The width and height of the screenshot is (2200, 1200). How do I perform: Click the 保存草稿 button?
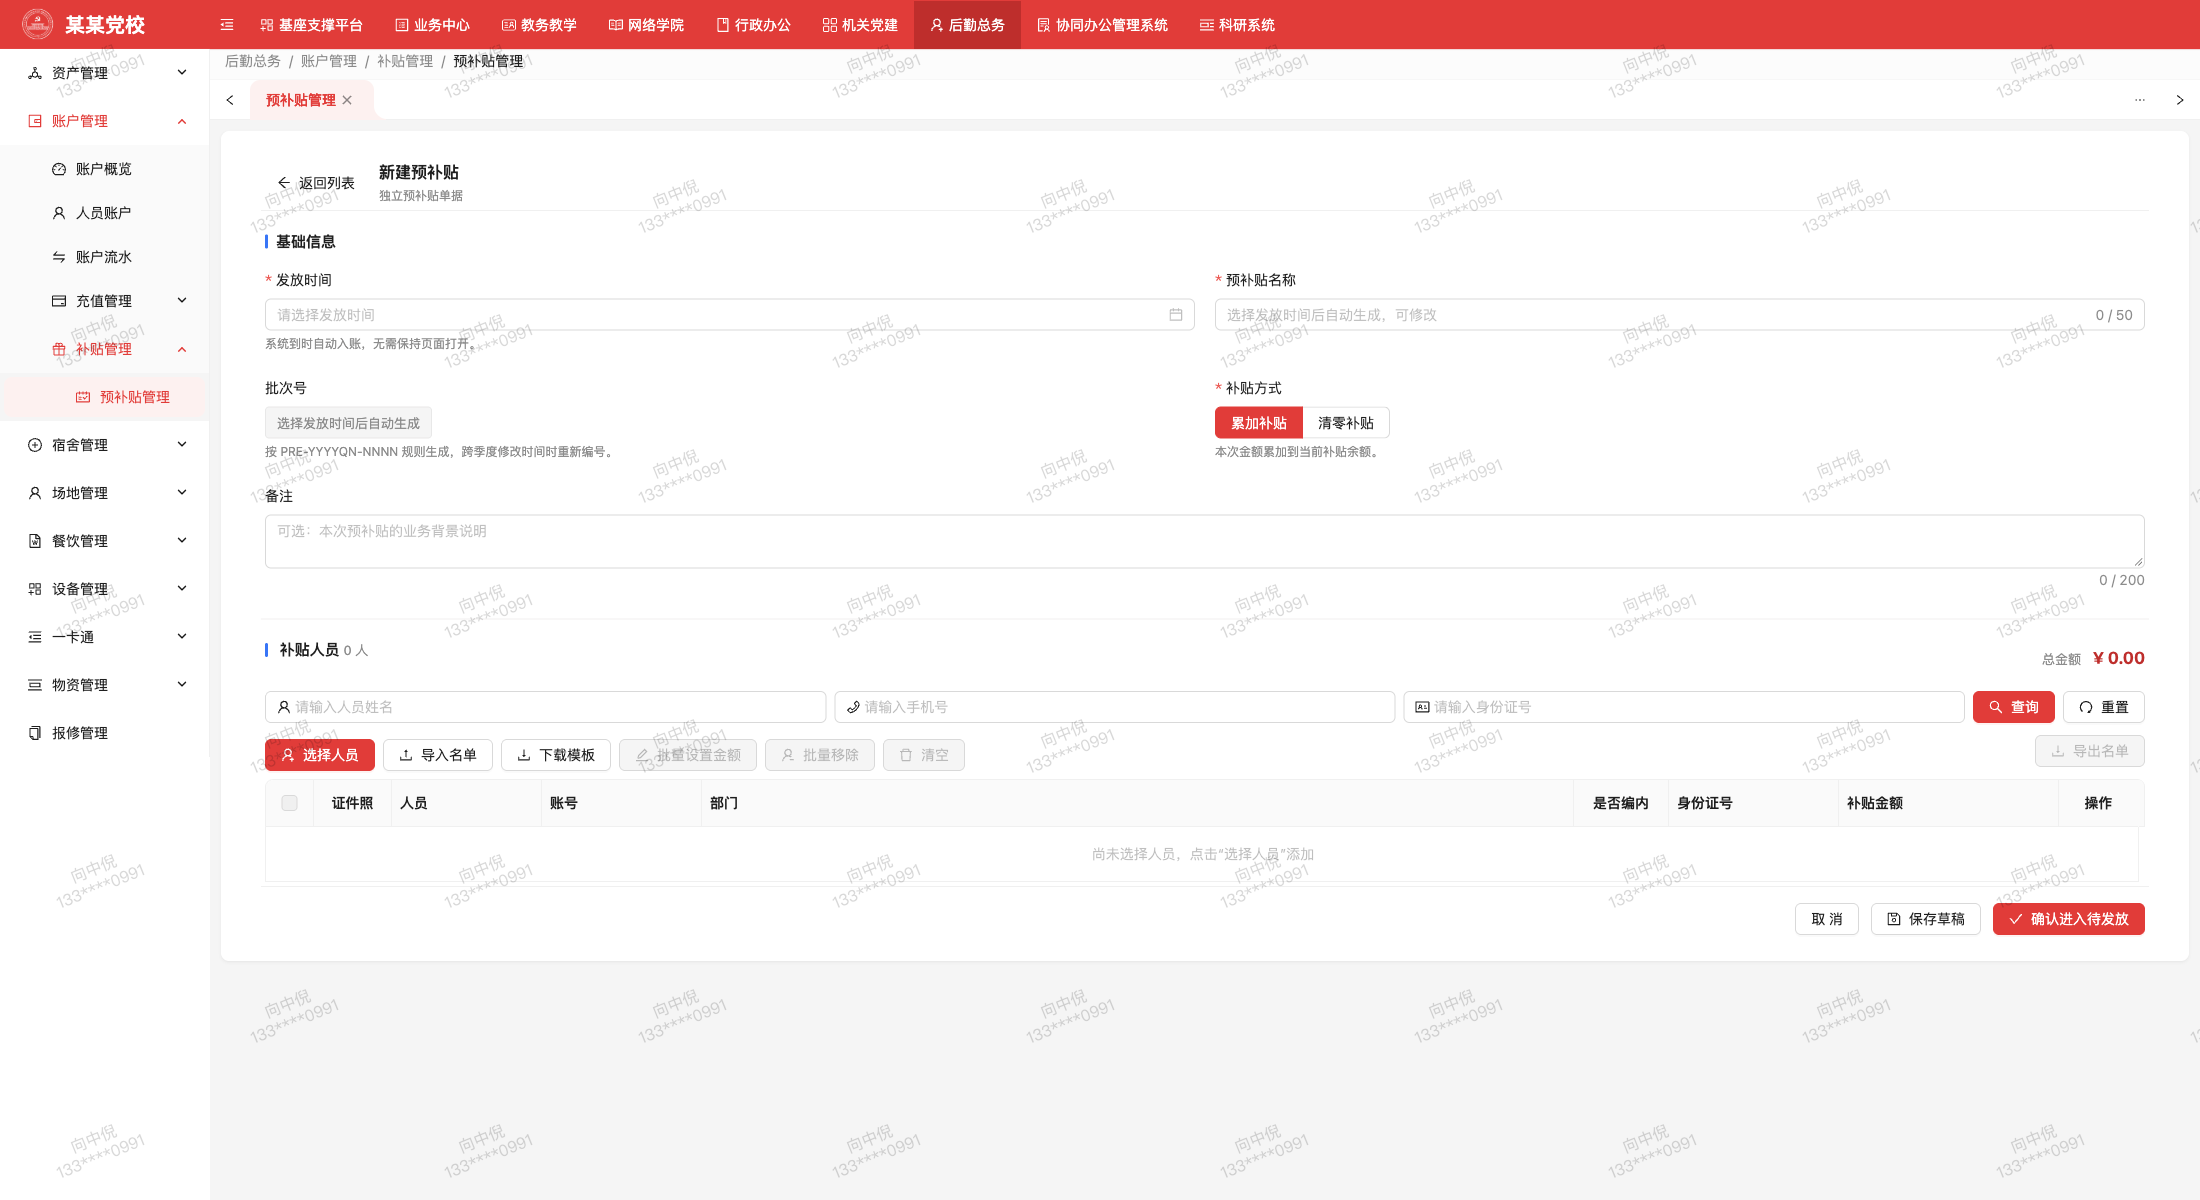pos(1926,919)
